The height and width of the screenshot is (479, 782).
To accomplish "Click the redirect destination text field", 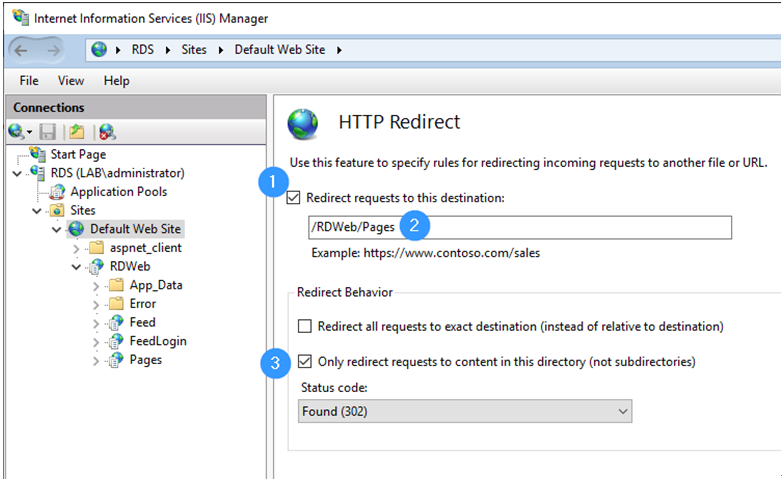I will [520, 228].
